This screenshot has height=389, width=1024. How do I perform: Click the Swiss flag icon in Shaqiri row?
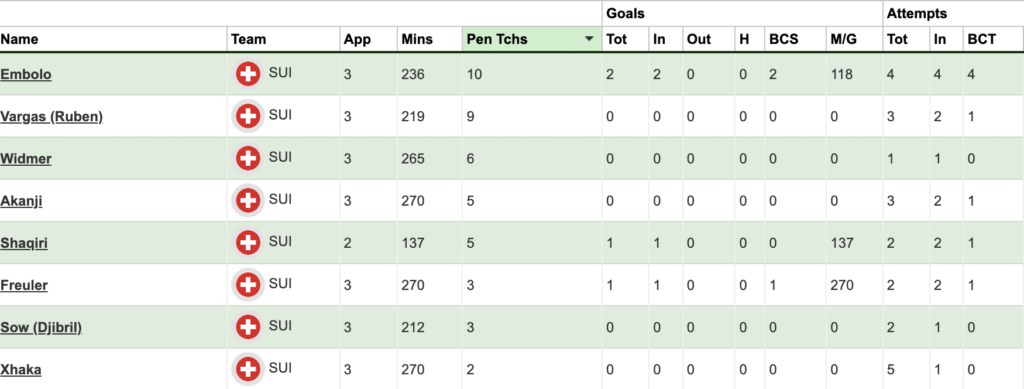(x=248, y=243)
